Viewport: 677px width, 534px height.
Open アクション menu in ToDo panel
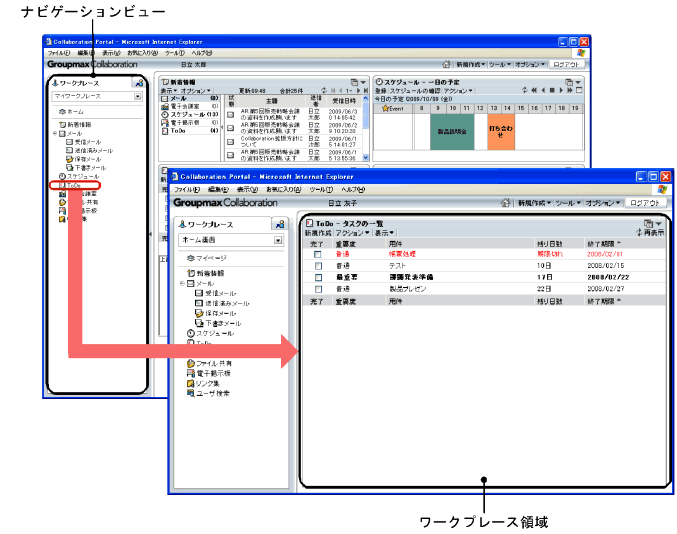352,233
